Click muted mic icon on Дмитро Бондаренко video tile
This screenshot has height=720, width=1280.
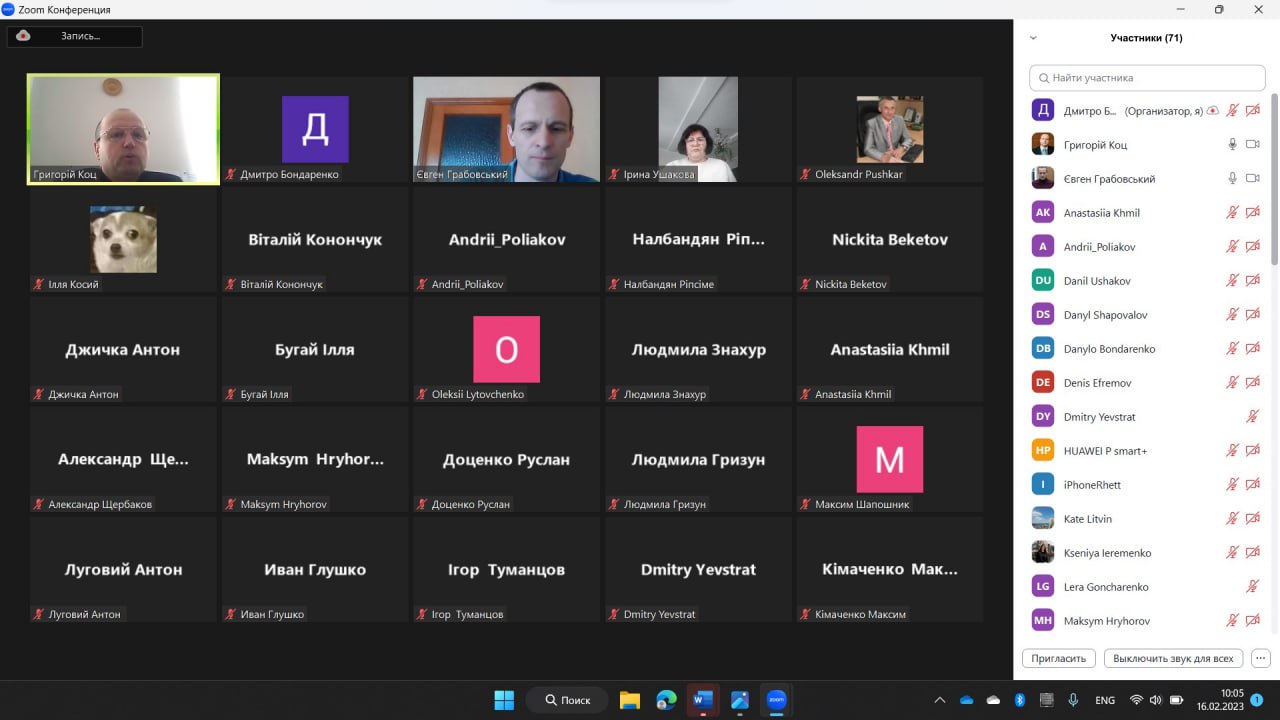click(231, 174)
